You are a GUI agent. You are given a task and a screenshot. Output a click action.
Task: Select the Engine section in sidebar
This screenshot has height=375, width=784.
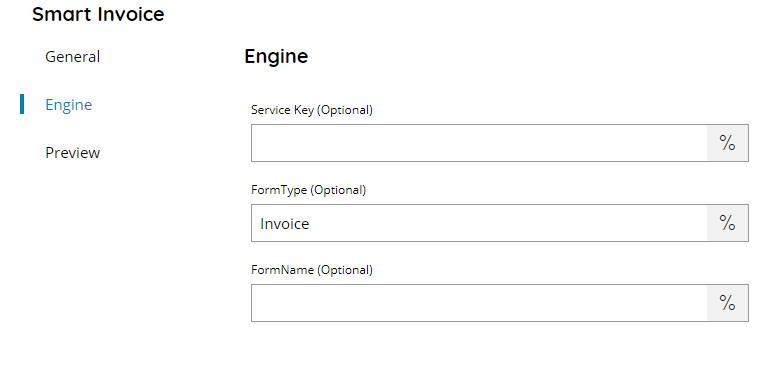click(x=68, y=104)
